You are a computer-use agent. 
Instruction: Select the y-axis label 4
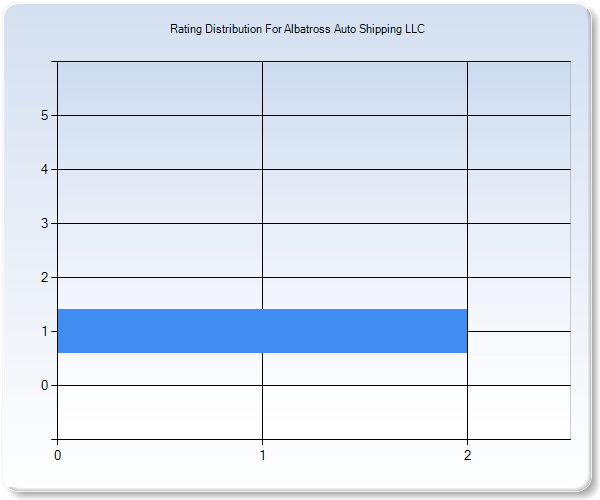45,169
